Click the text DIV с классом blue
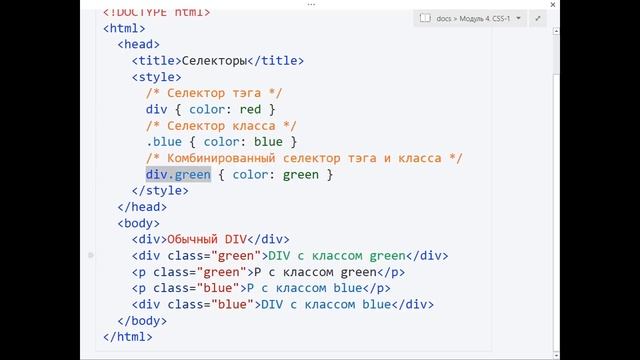This screenshot has height=360, width=640. tap(326, 304)
